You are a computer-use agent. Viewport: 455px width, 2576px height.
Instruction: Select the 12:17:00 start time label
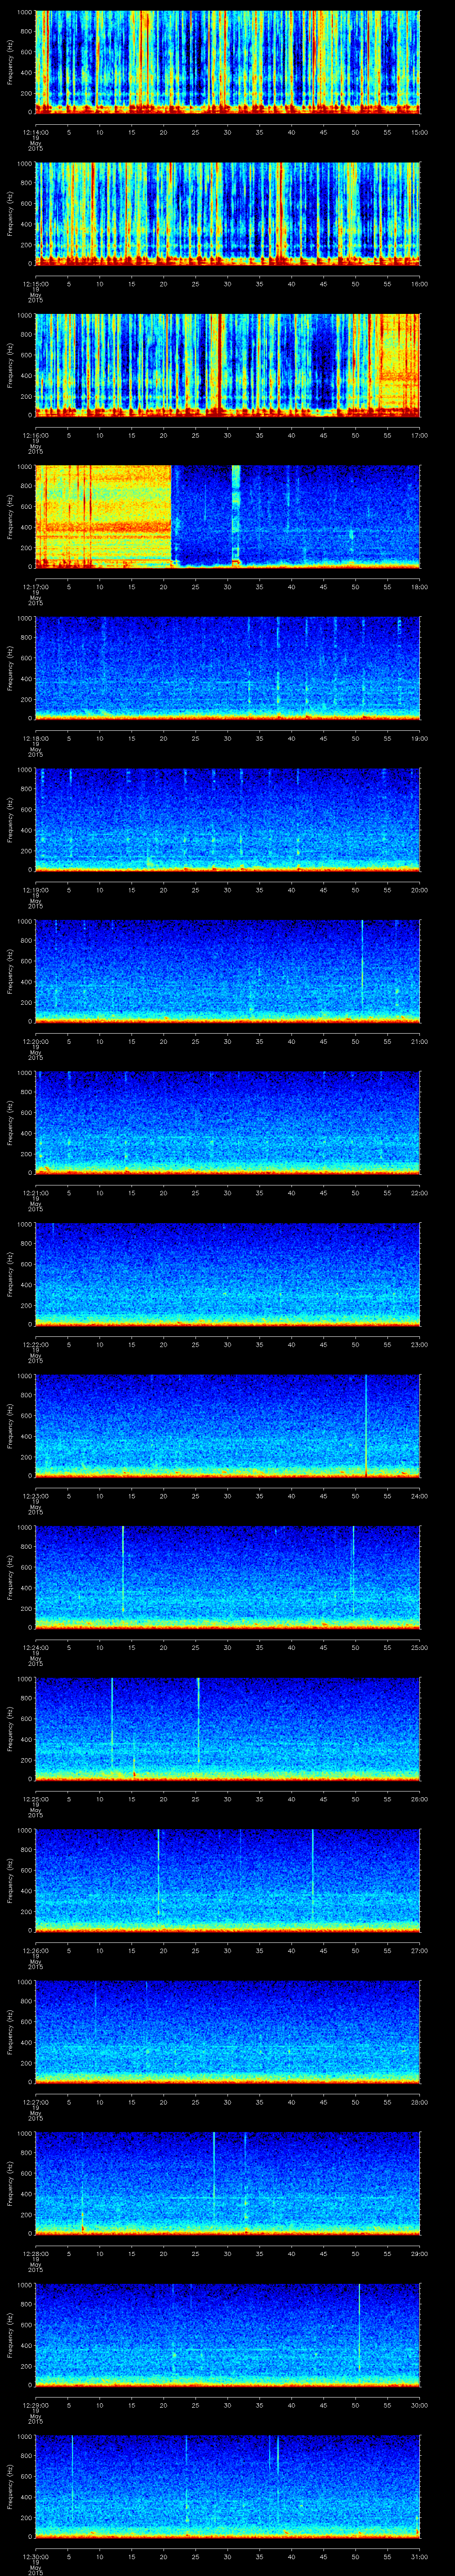[36, 587]
